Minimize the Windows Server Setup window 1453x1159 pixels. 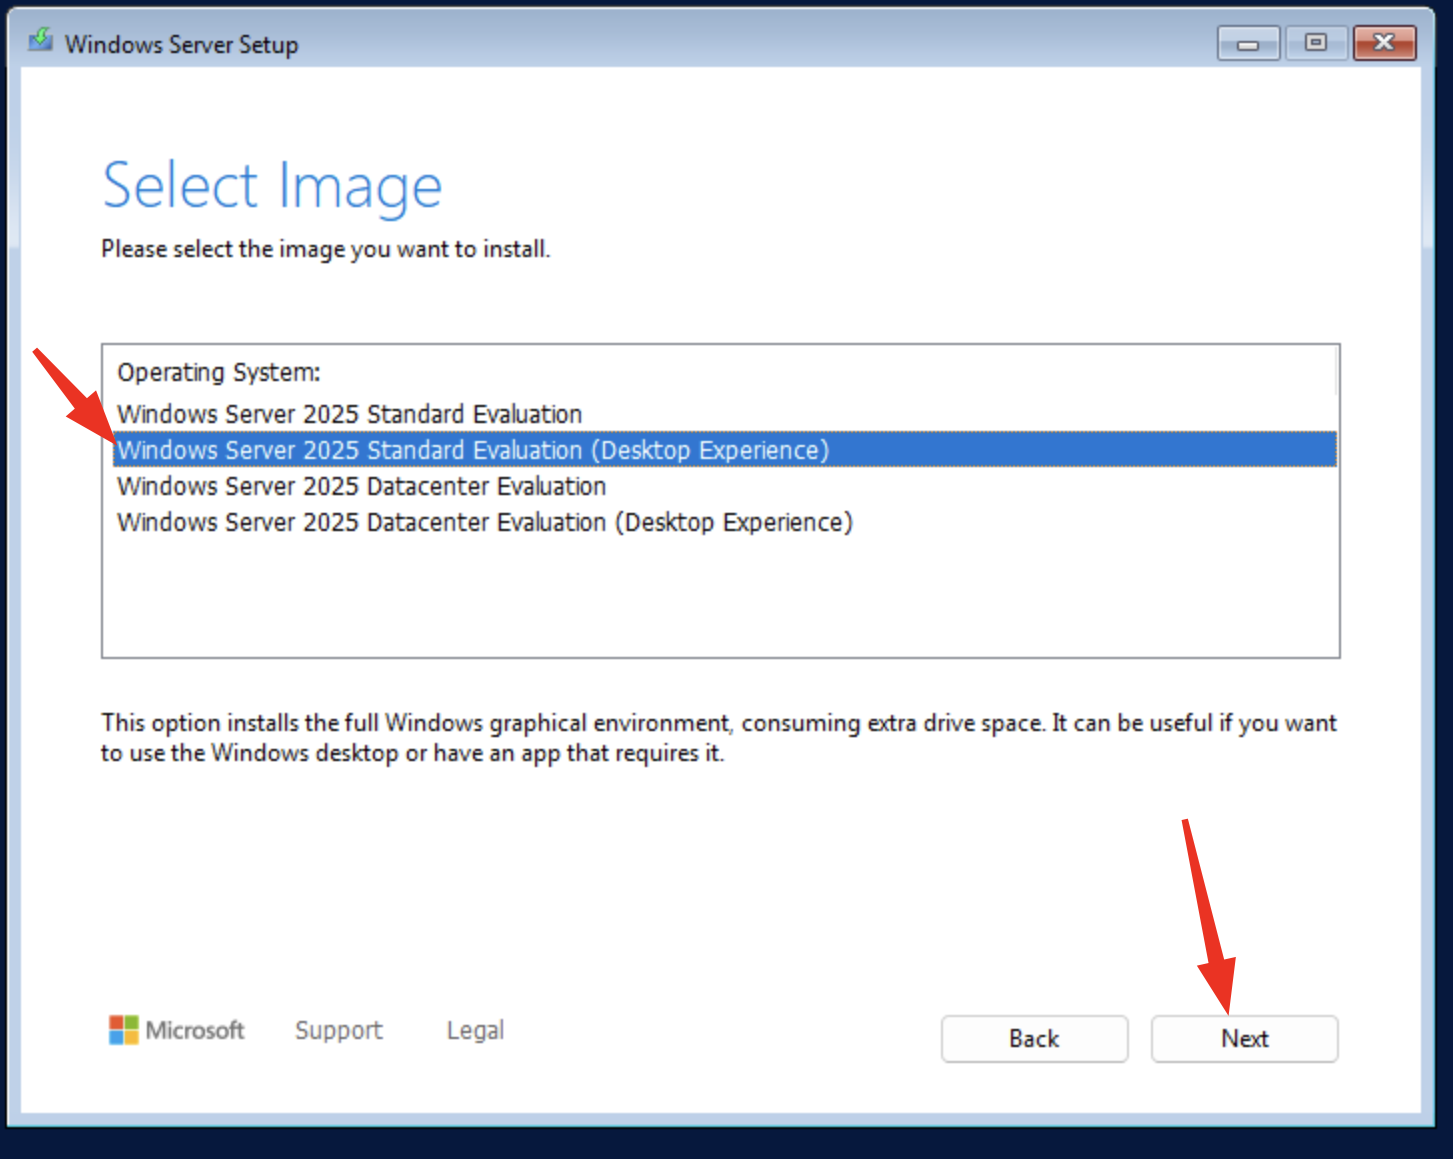tap(1247, 43)
